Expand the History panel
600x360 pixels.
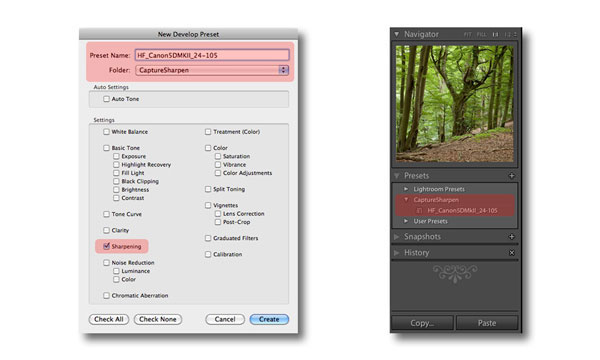pos(396,253)
